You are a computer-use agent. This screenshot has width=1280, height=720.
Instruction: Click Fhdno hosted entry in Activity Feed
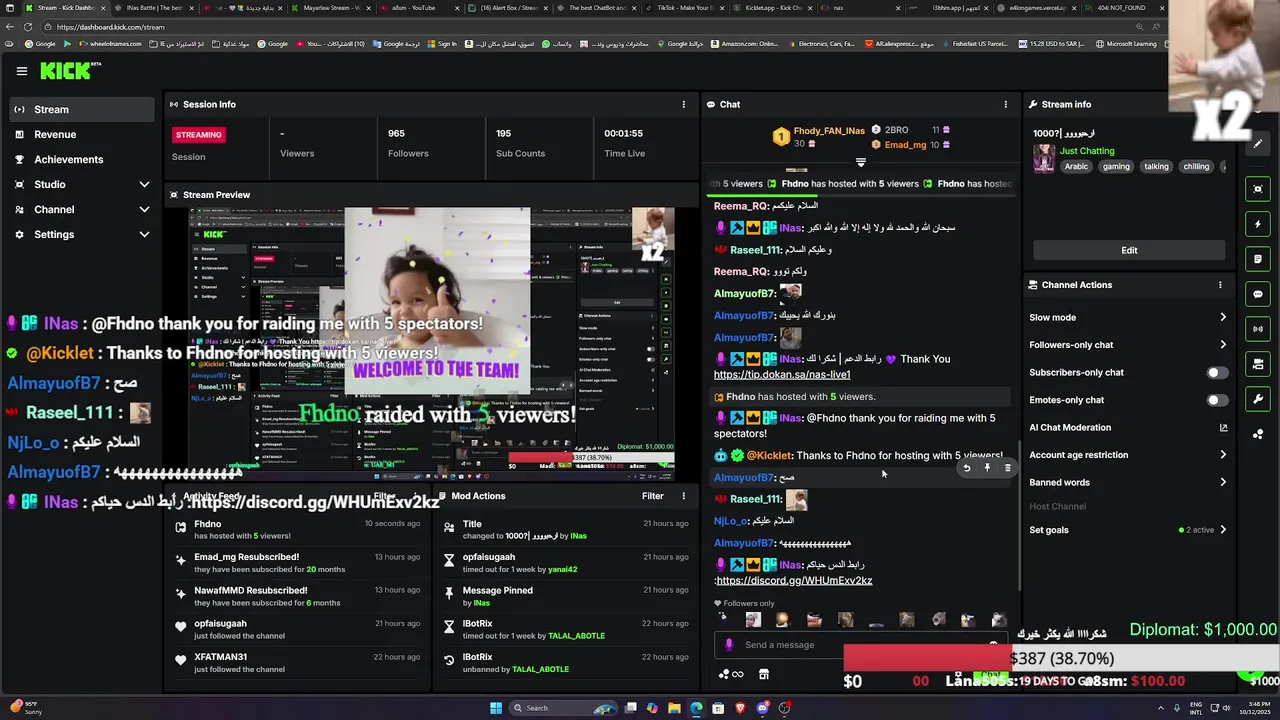297,530
